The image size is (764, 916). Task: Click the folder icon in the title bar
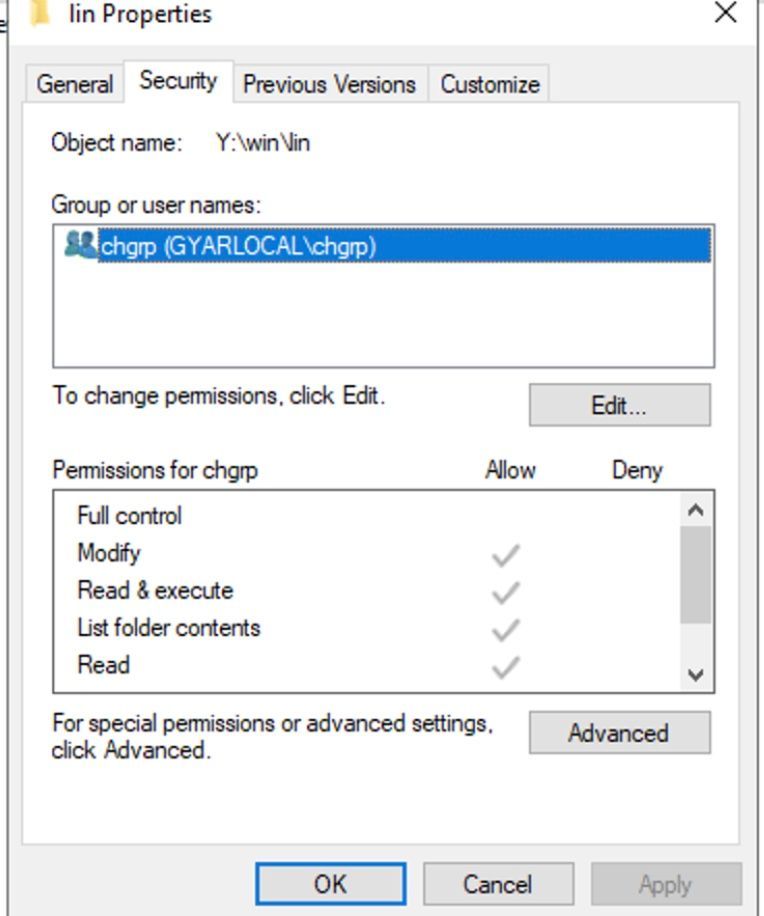click(x=41, y=13)
